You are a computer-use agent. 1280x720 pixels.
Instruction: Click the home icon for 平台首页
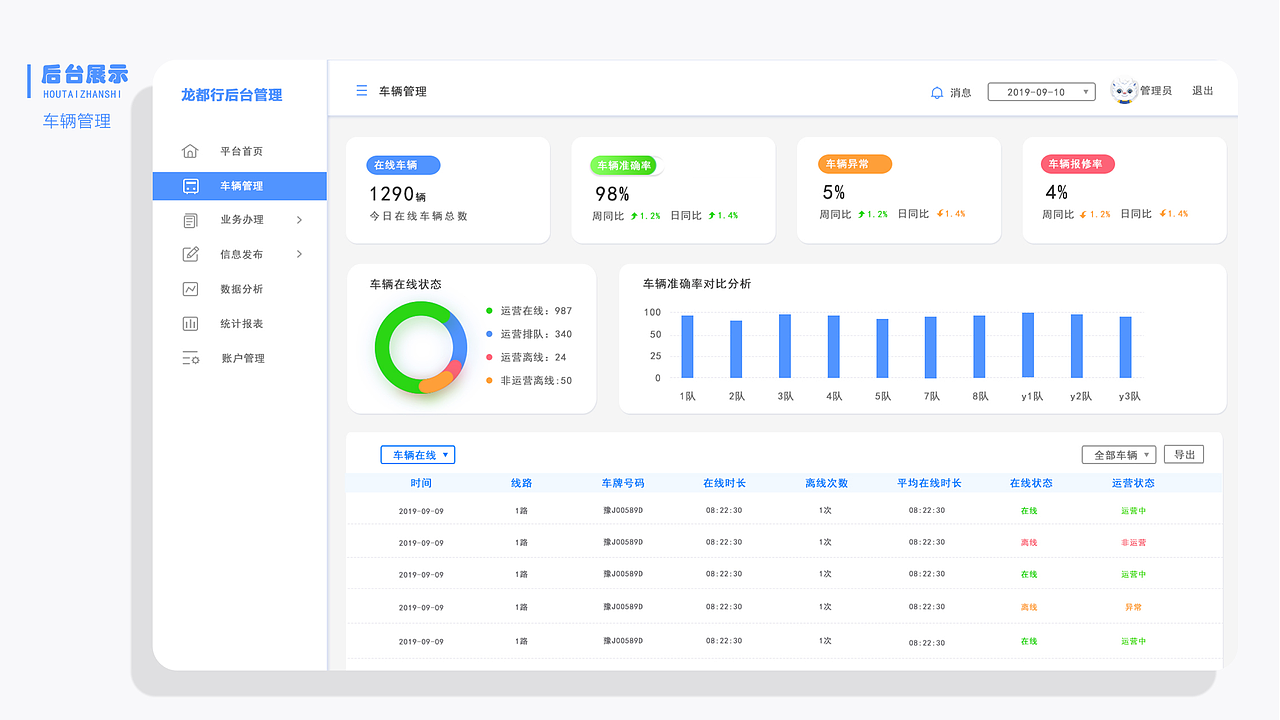click(x=190, y=151)
